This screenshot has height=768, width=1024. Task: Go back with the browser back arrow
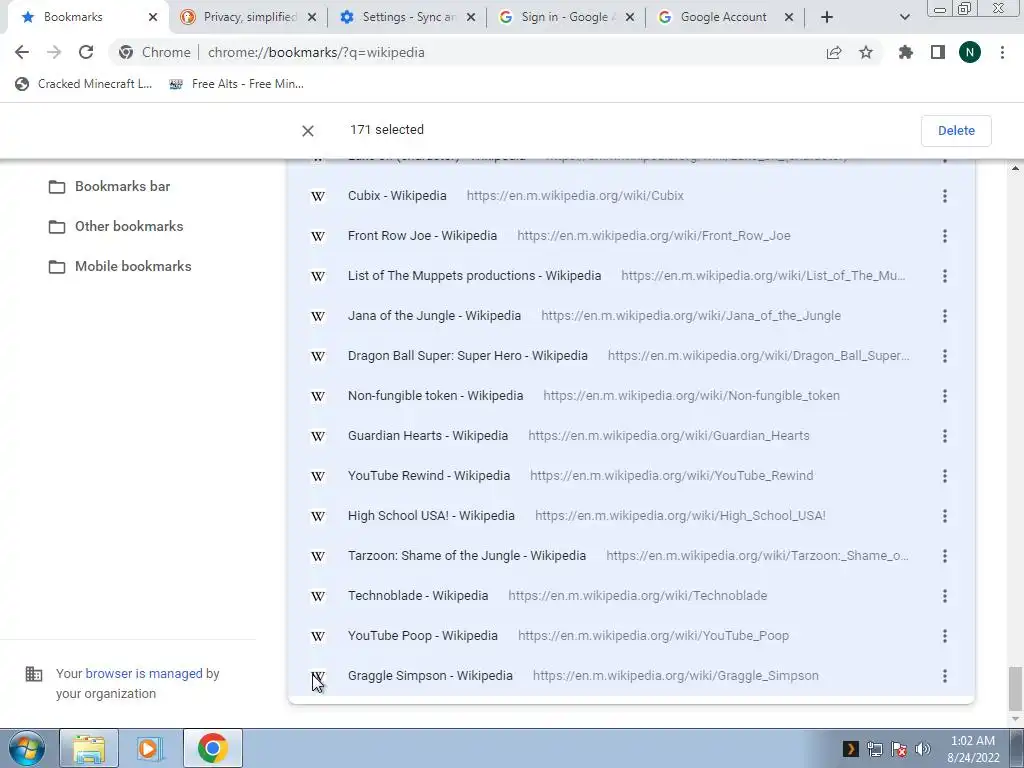[22, 52]
